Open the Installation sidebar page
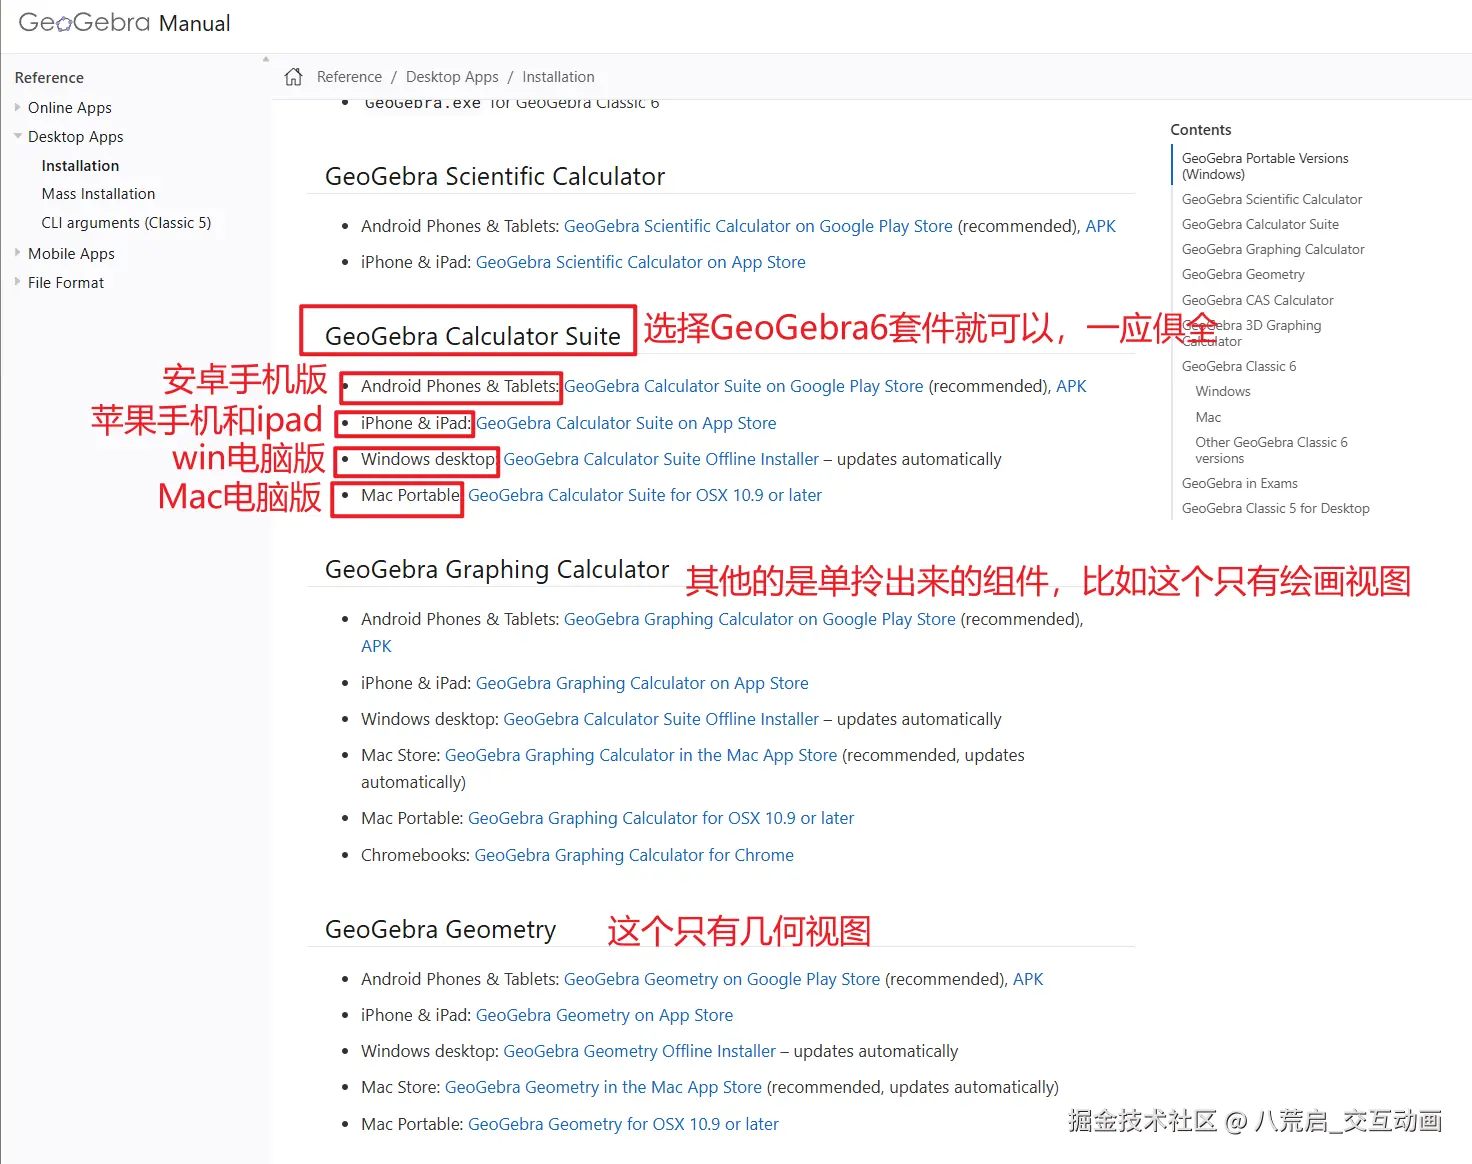This screenshot has height=1164, width=1472. pyautogui.click(x=80, y=166)
